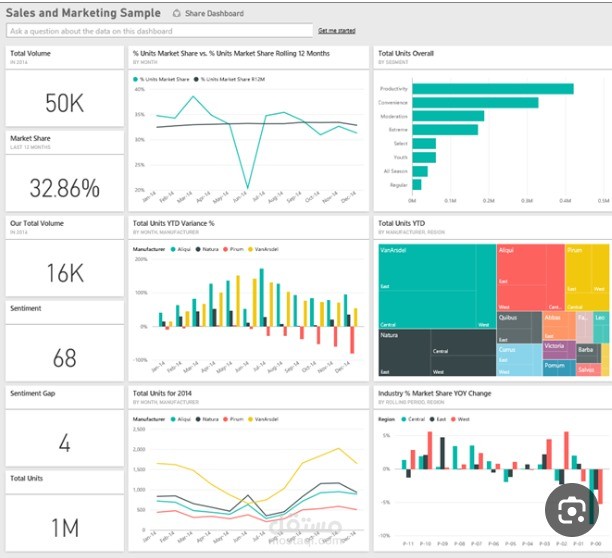Viewport: 612px width, 558px height.
Task: Click the East region legend dot
Action: (432, 419)
